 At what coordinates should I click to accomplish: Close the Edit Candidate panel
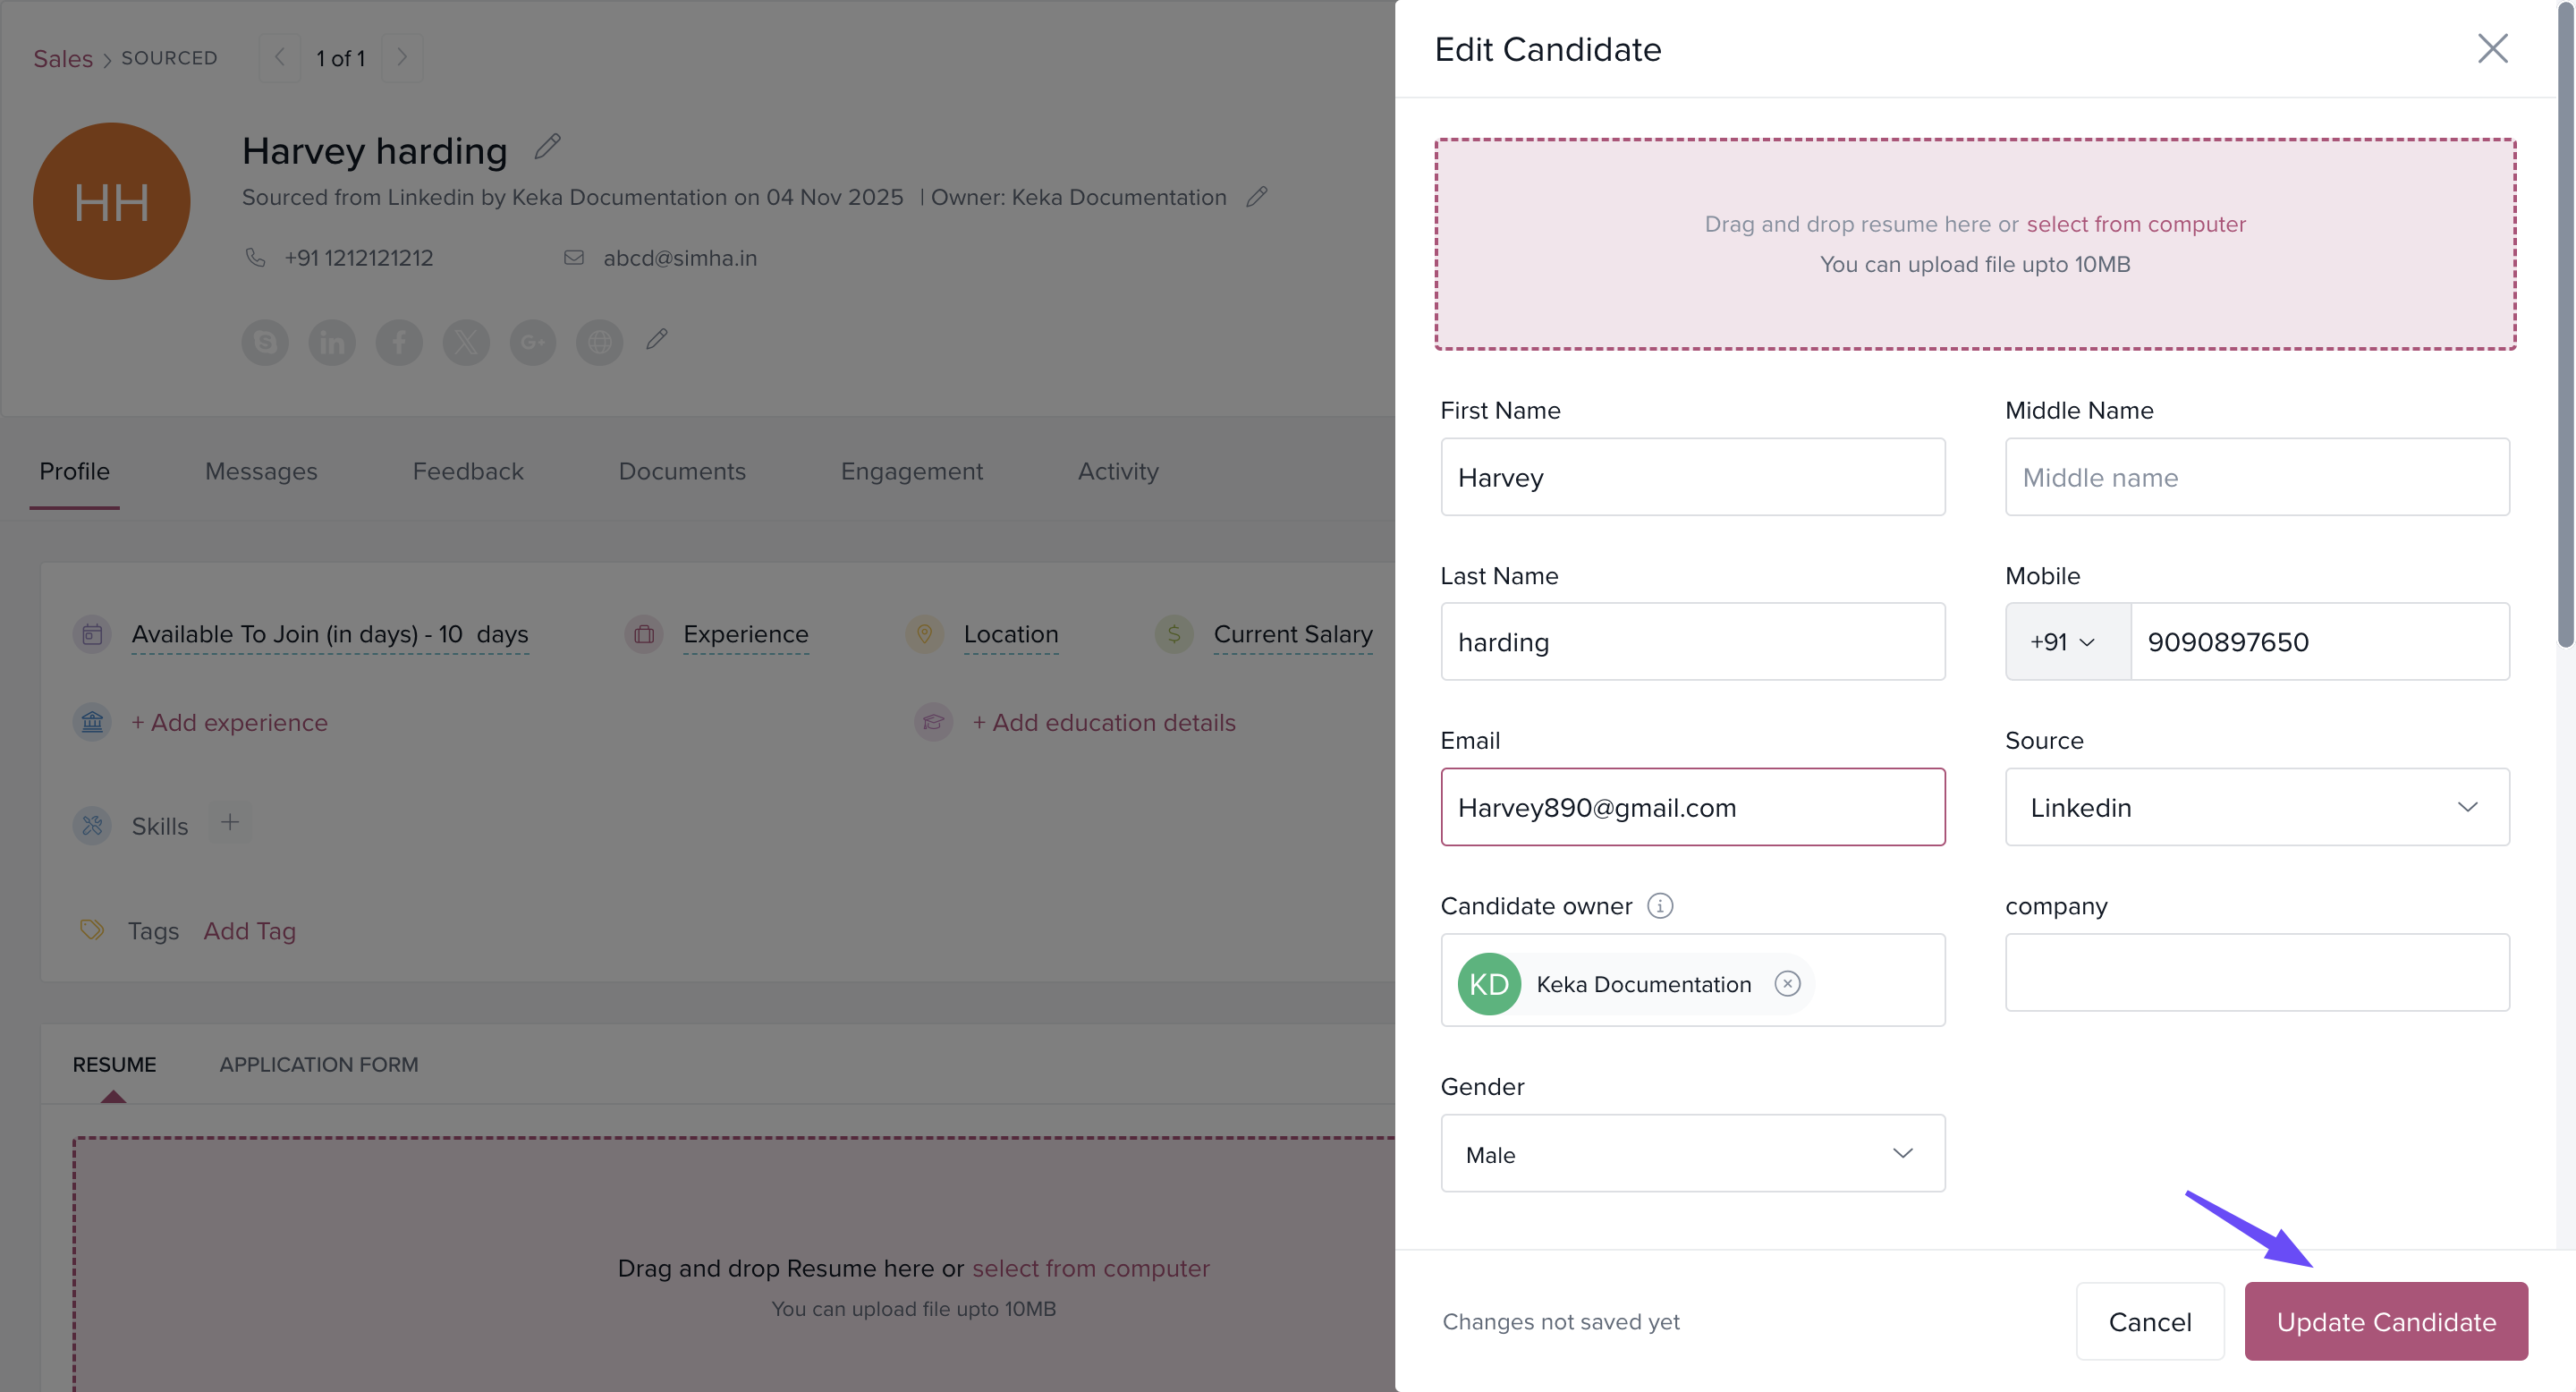pyautogui.click(x=2492, y=48)
